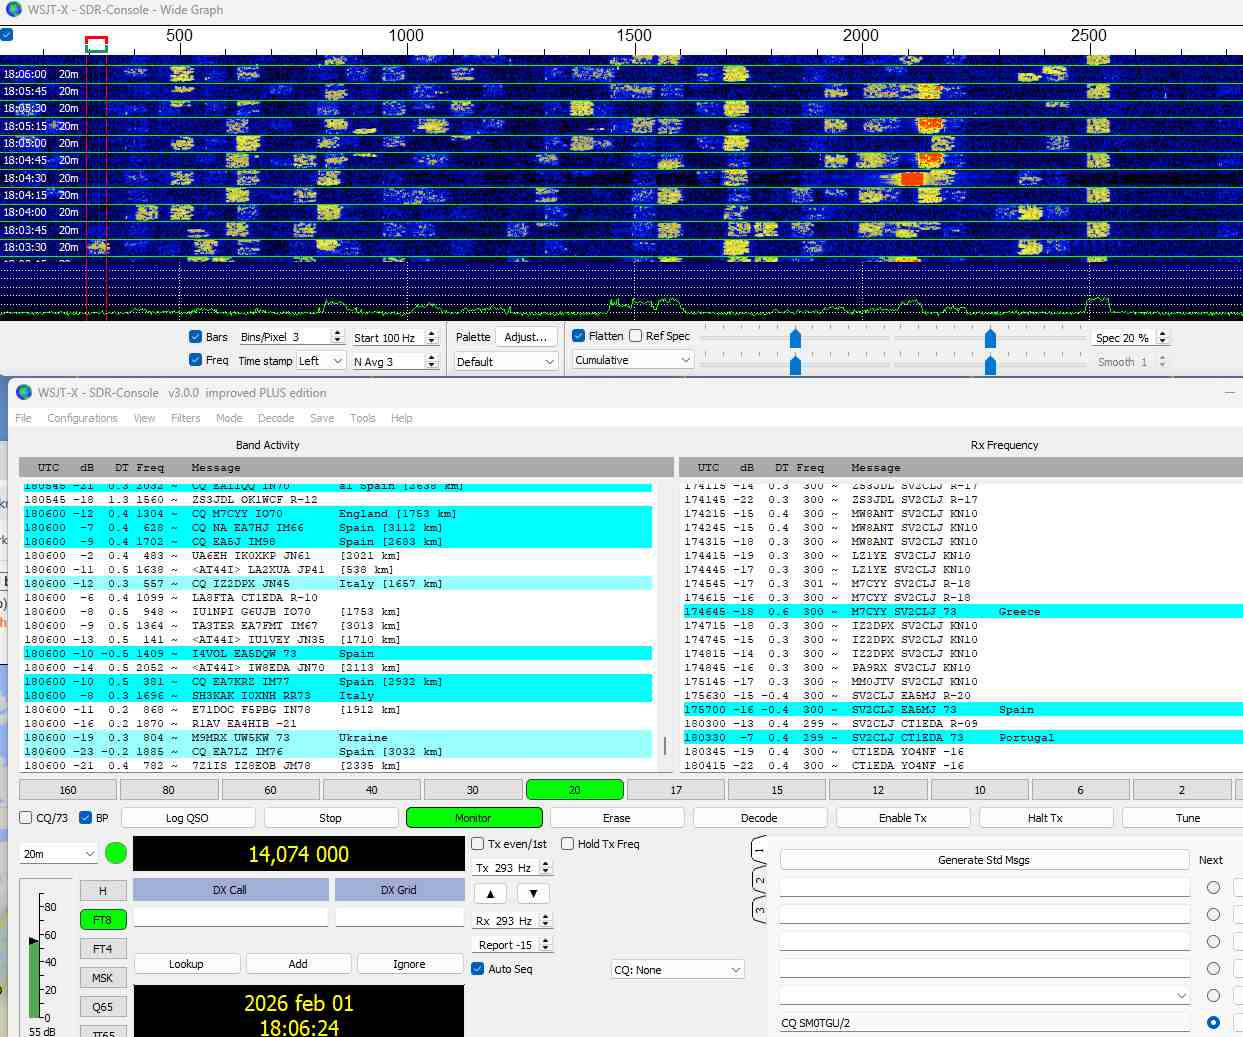Toggle the Flatten checkbox
Viewport: 1243px width, 1037px height.
click(x=579, y=336)
